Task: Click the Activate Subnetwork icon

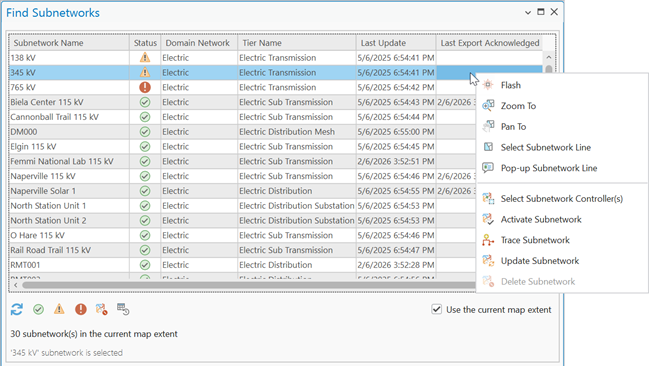Action: tap(488, 219)
